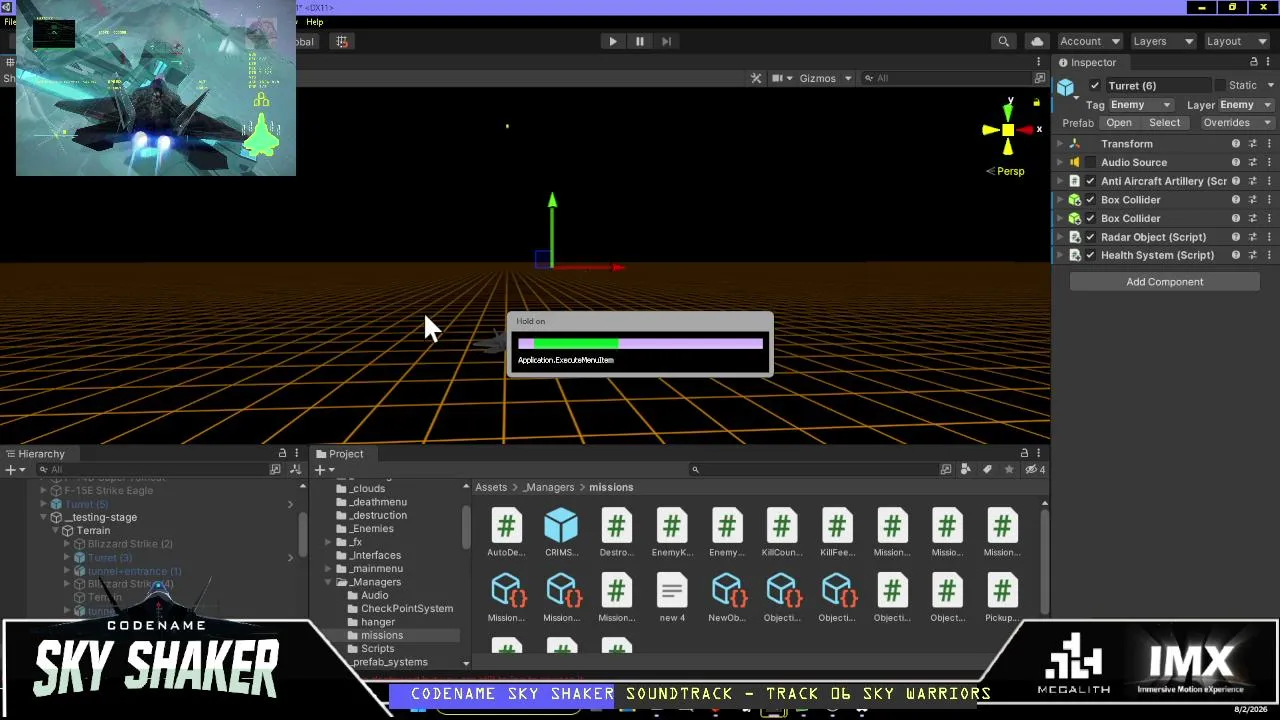The width and height of the screenshot is (1280, 720).
Task: Open the cloud services icon
Action: (x=1037, y=41)
